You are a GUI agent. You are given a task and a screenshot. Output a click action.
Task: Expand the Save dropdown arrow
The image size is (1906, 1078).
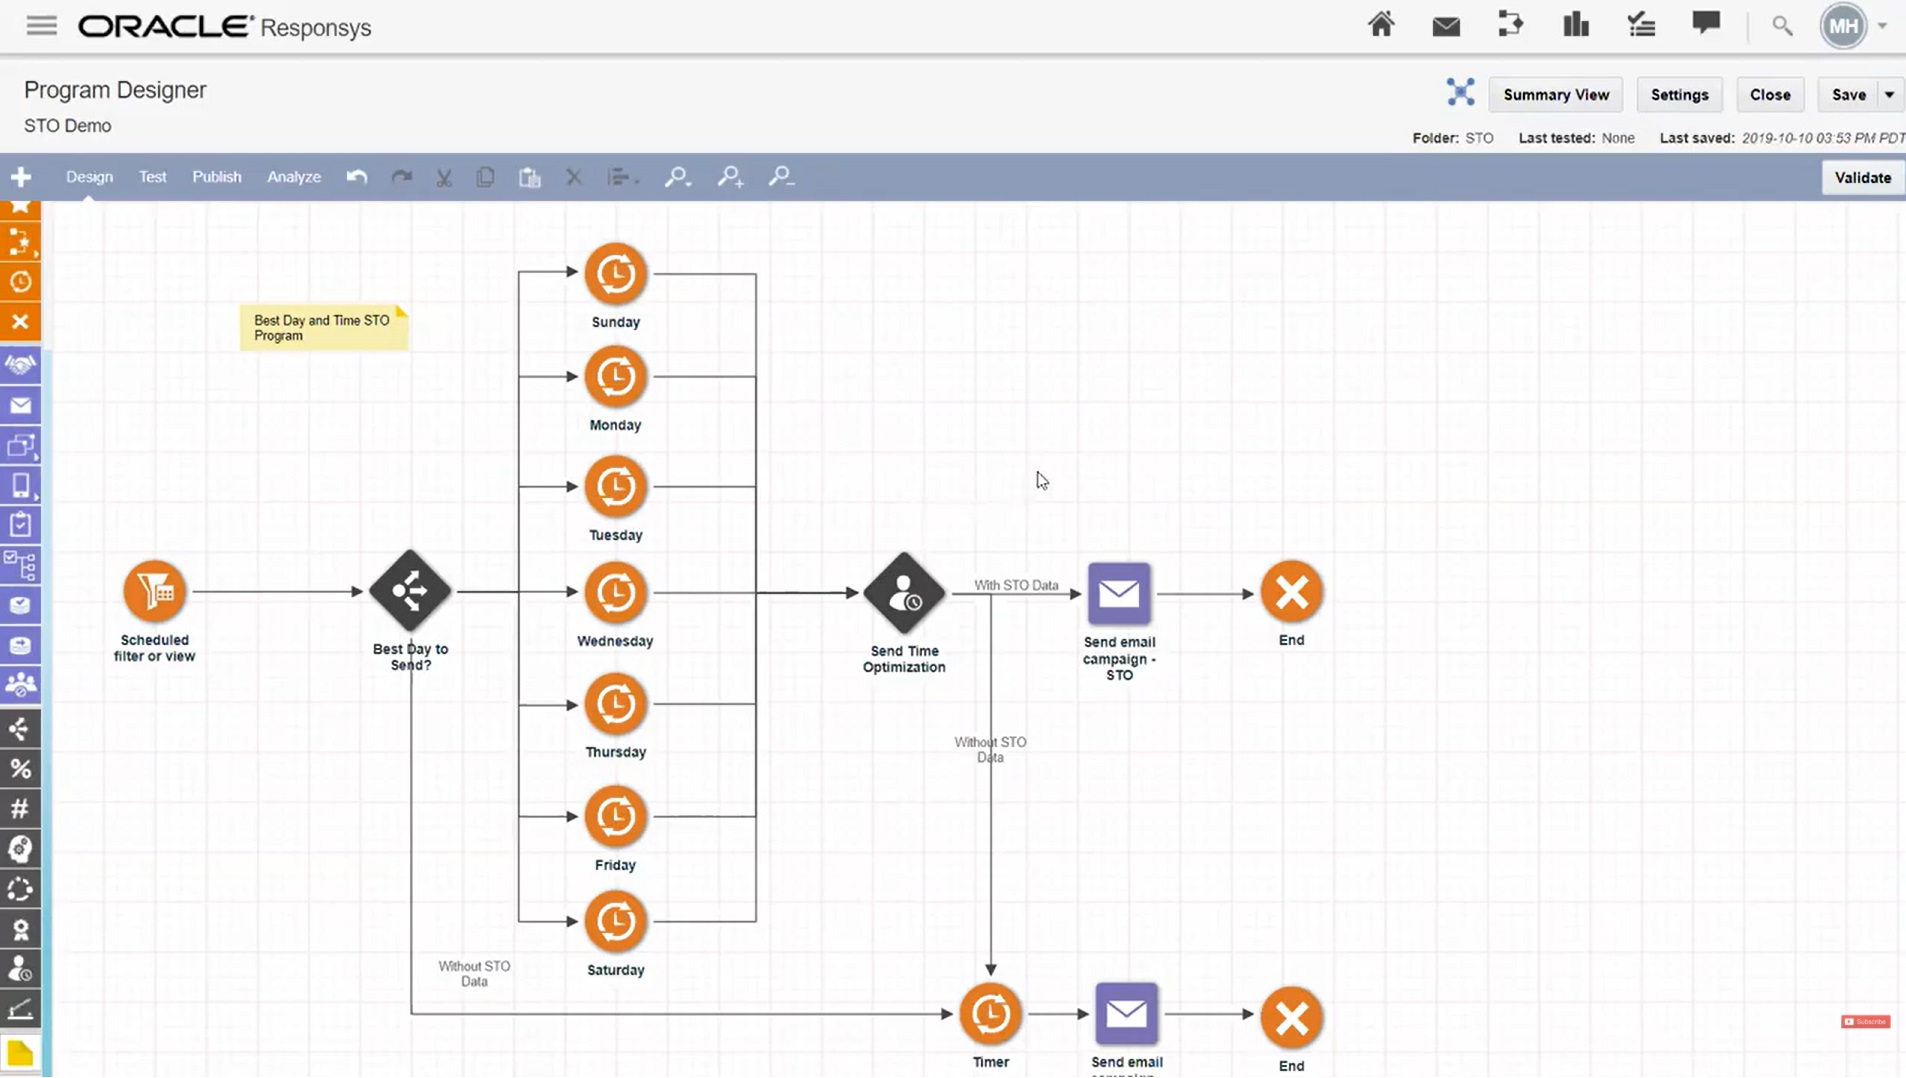[1890, 95]
